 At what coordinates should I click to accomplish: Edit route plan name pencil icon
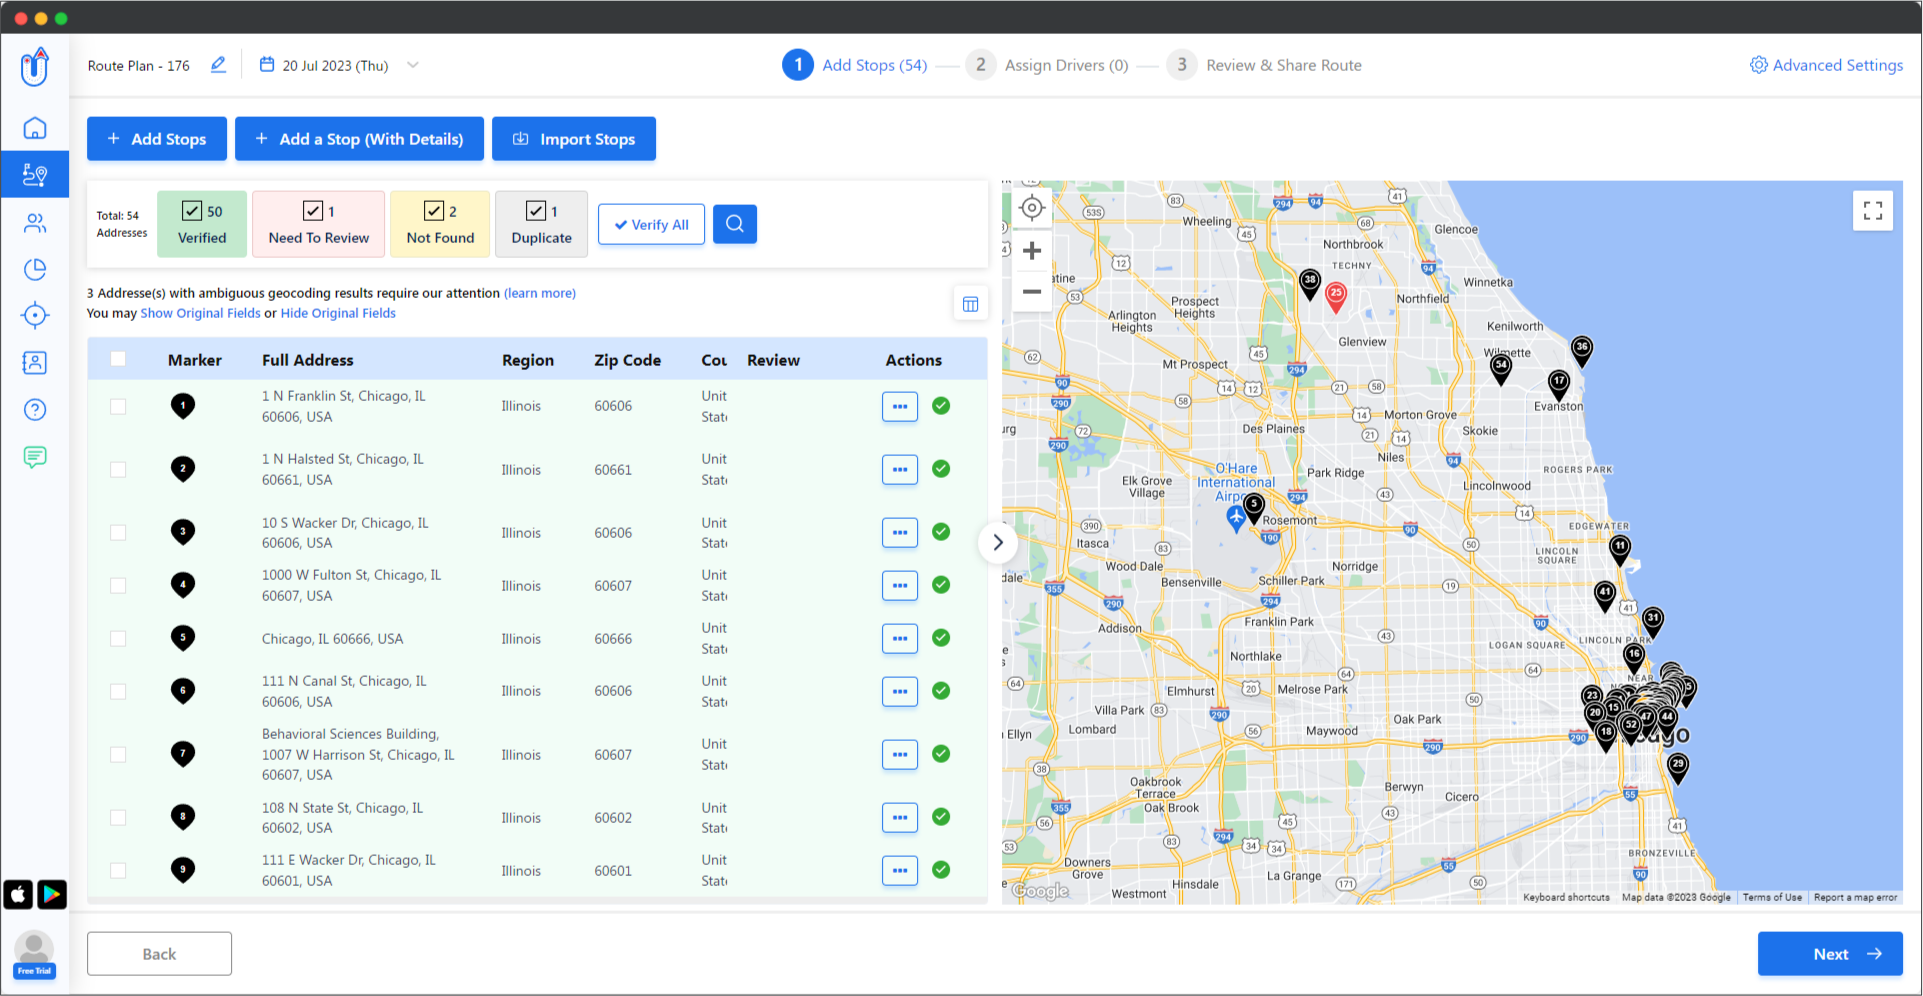tap(218, 65)
